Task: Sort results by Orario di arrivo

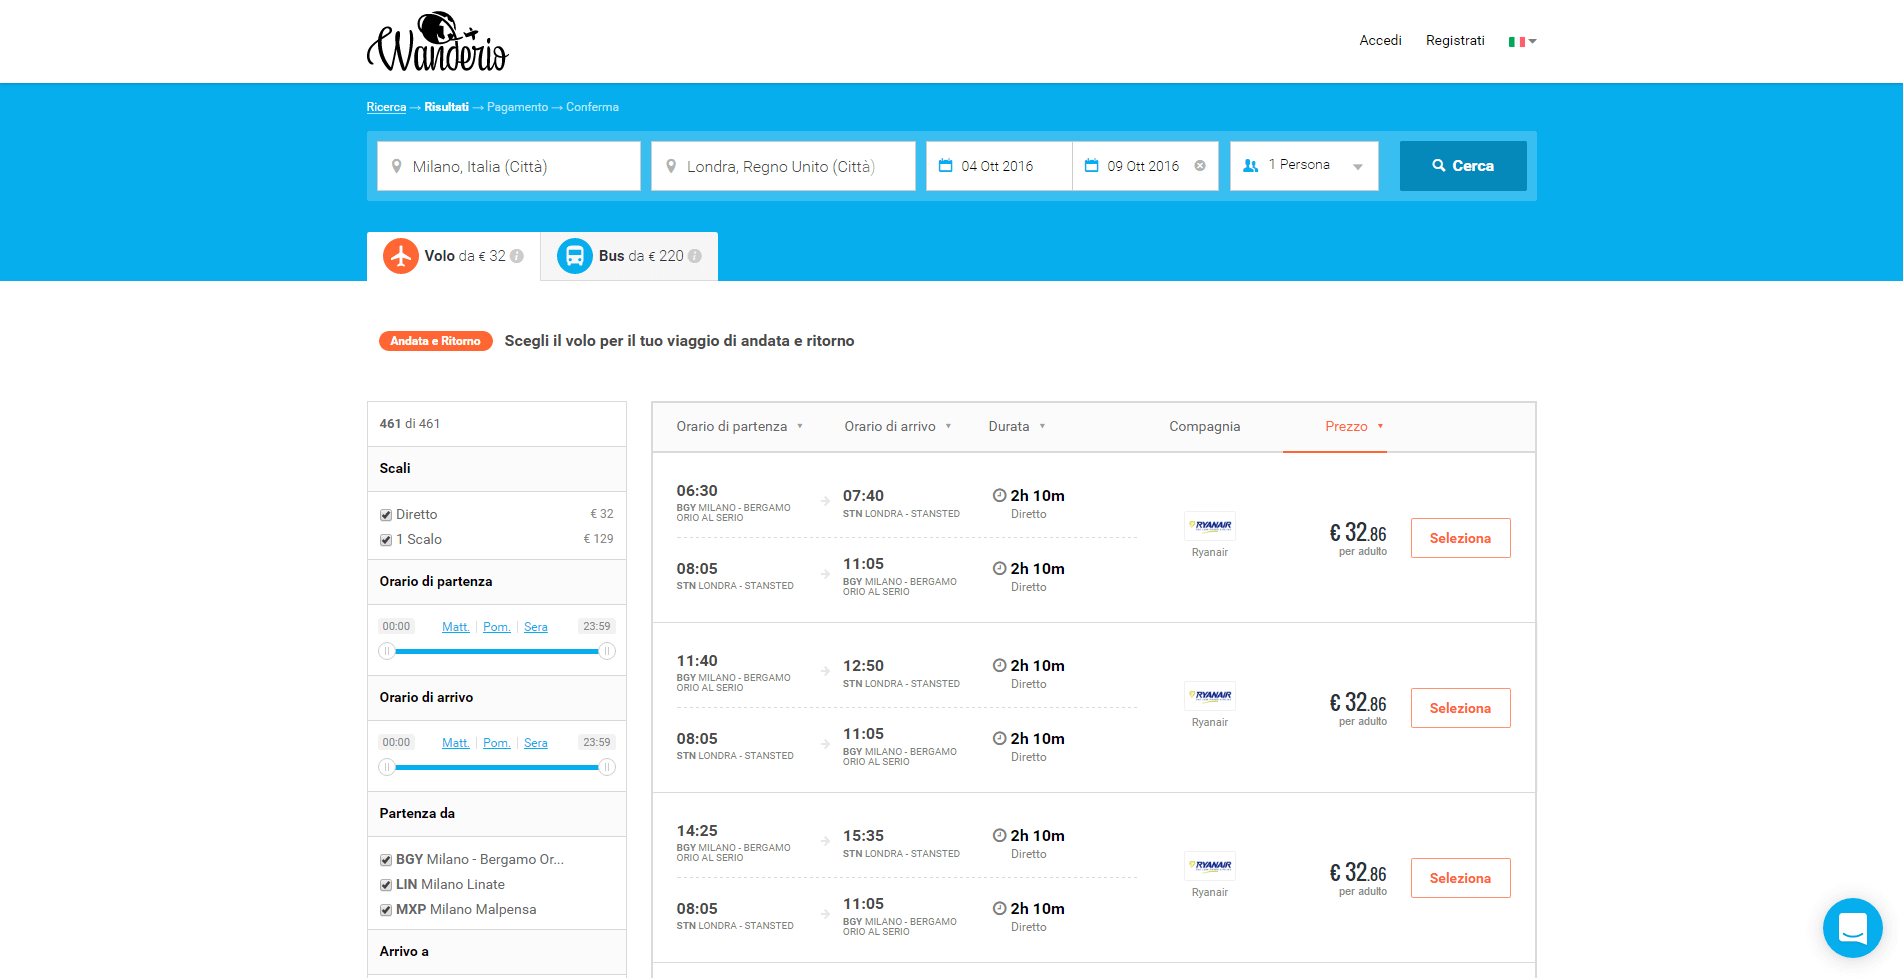Action: (897, 426)
